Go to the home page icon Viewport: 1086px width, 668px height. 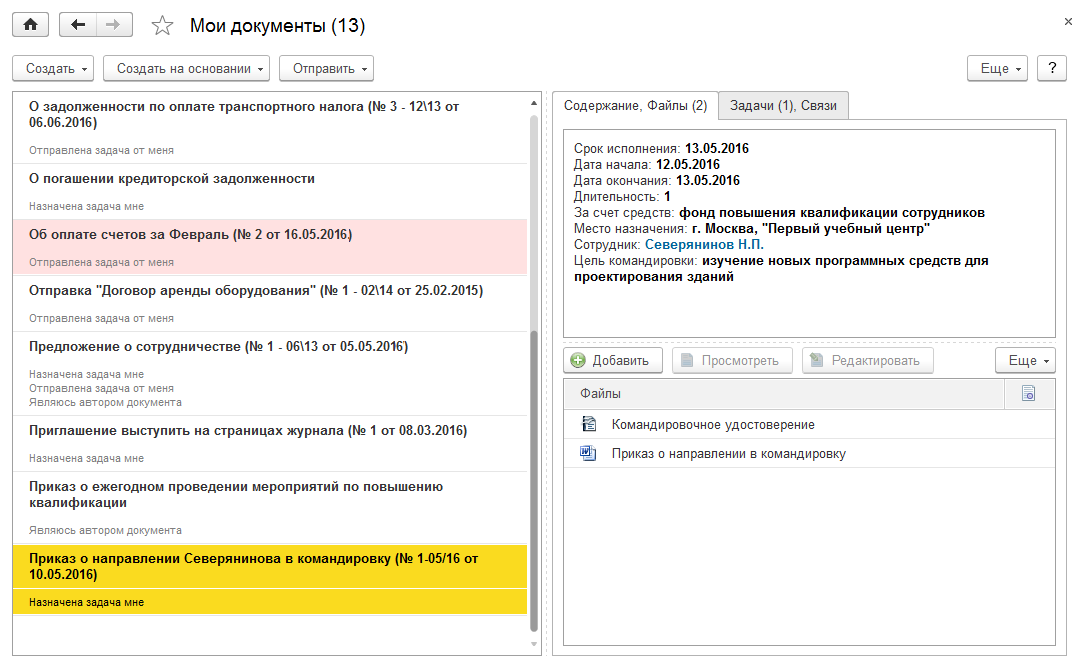pyautogui.click(x=30, y=25)
